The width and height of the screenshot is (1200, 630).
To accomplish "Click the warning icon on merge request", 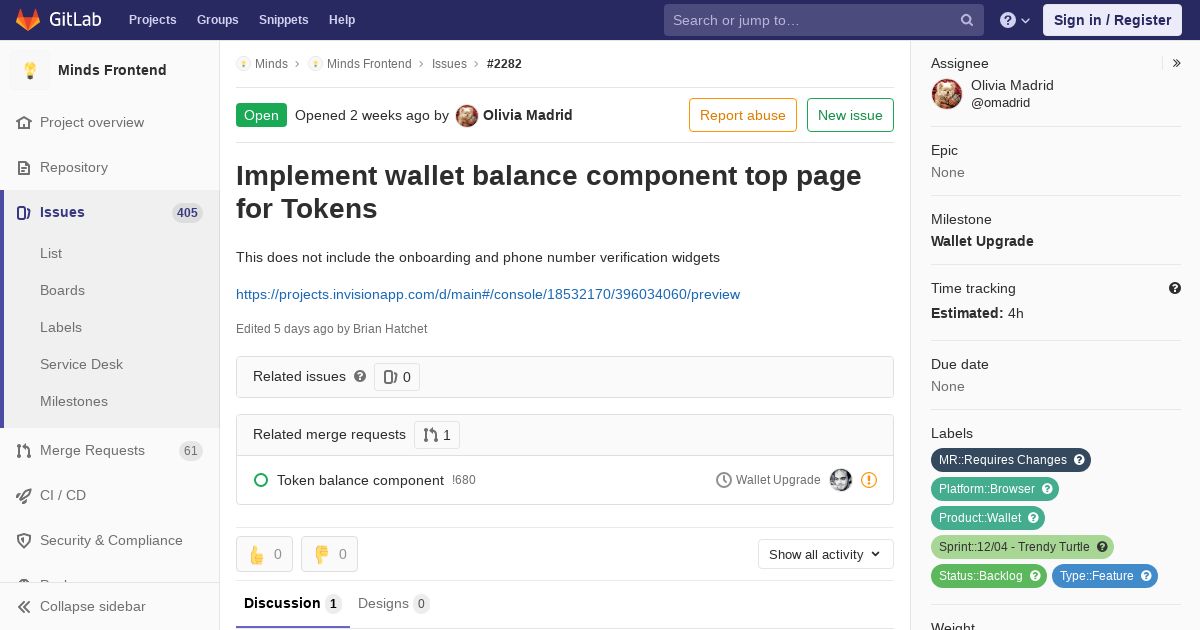I will 869,480.
